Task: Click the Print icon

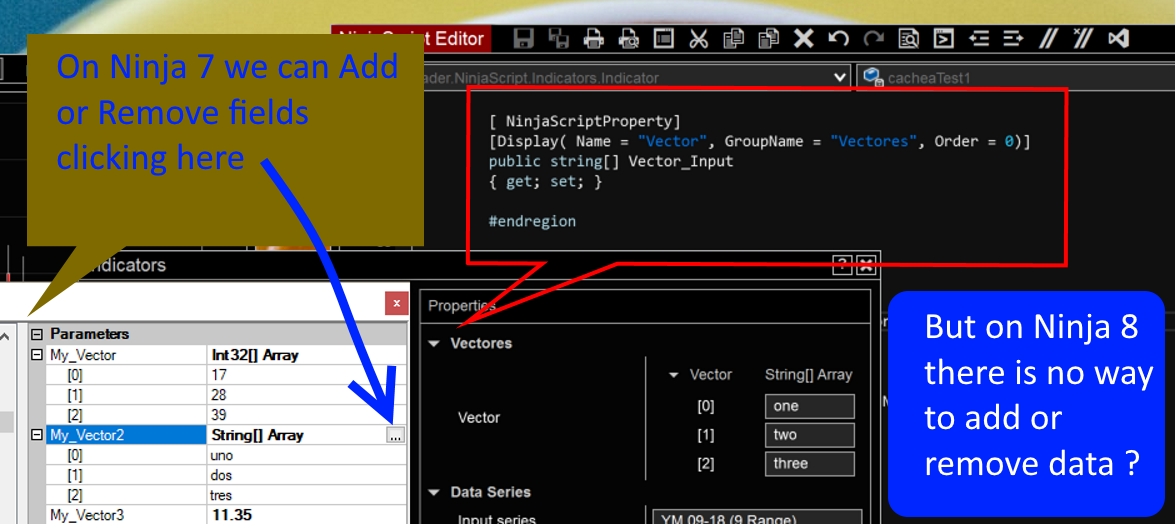Action: coord(593,38)
